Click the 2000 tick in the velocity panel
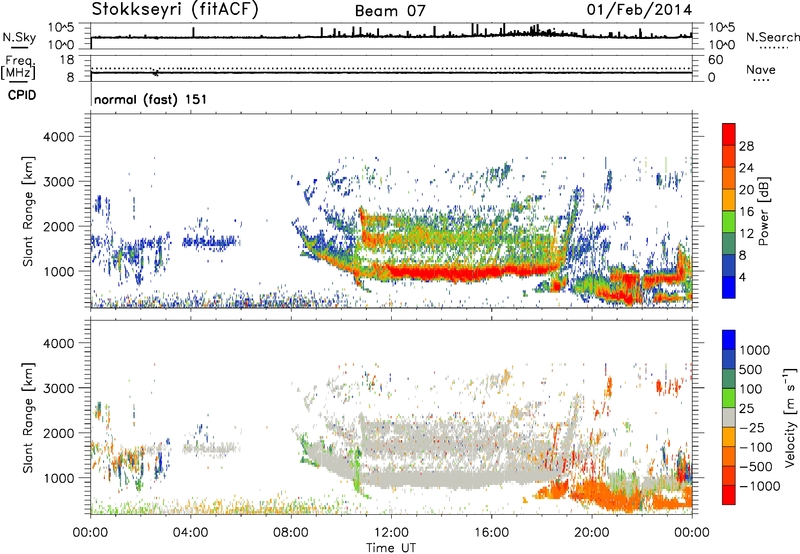Image resolution: width=800 pixels, height=554 pixels. click(59, 433)
